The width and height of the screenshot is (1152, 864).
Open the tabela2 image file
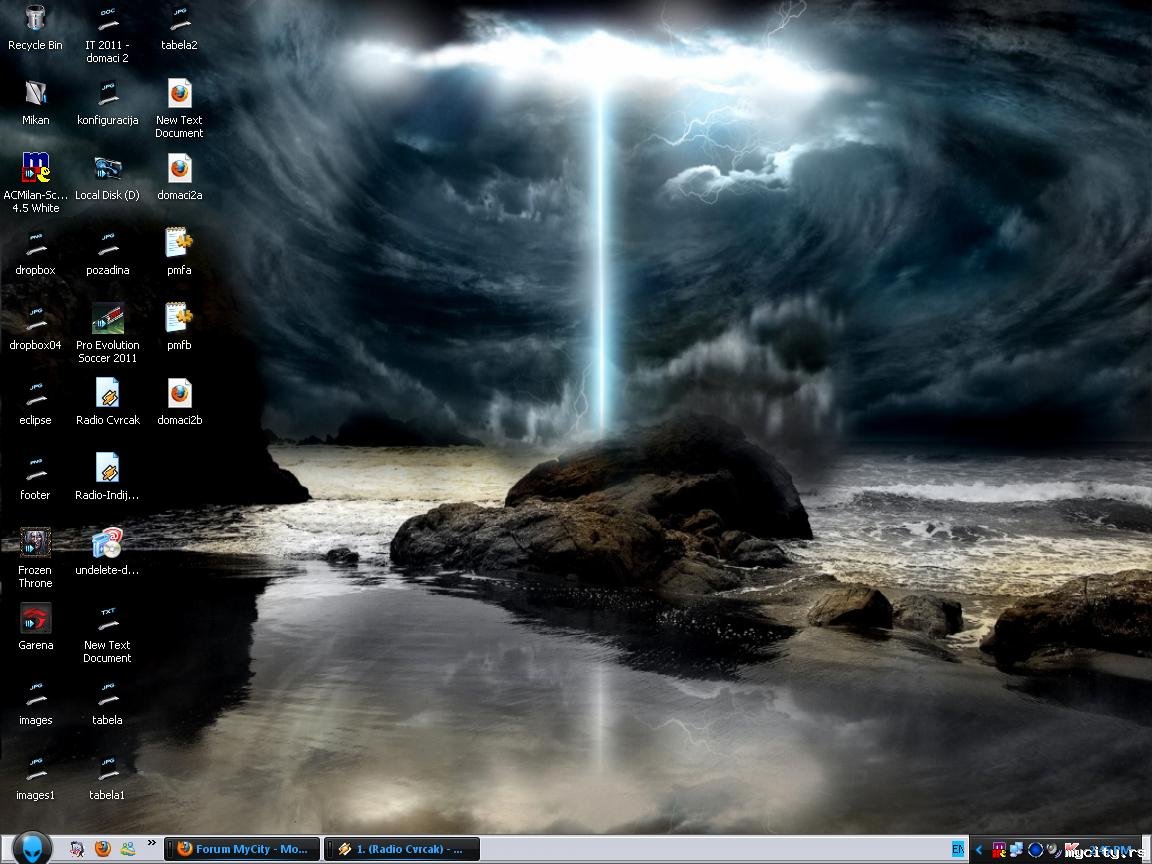click(x=179, y=27)
